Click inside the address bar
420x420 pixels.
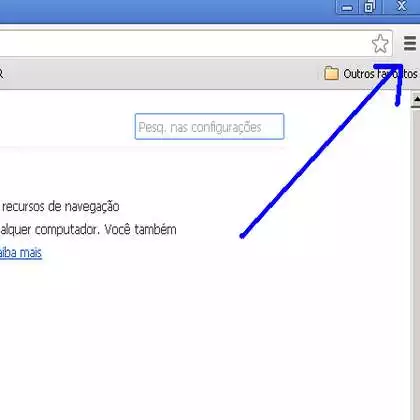point(196,44)
